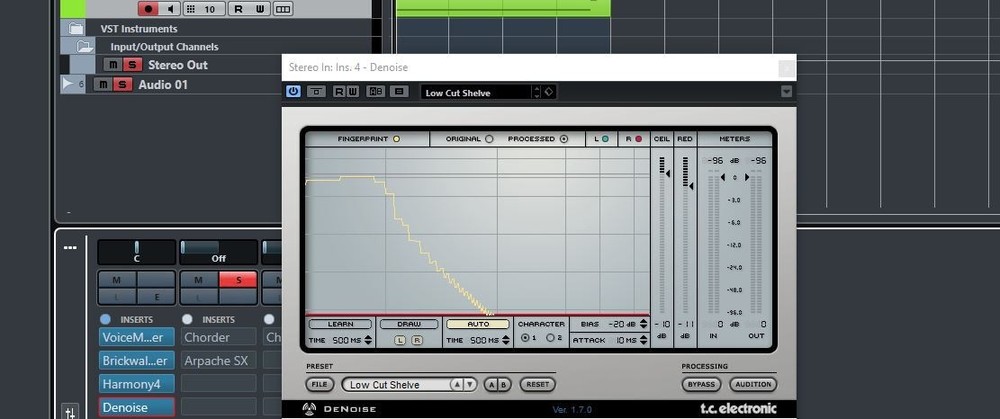Solo the Audio 01 track
This screenshot has height=419, width=1000.
pos(122,84)
